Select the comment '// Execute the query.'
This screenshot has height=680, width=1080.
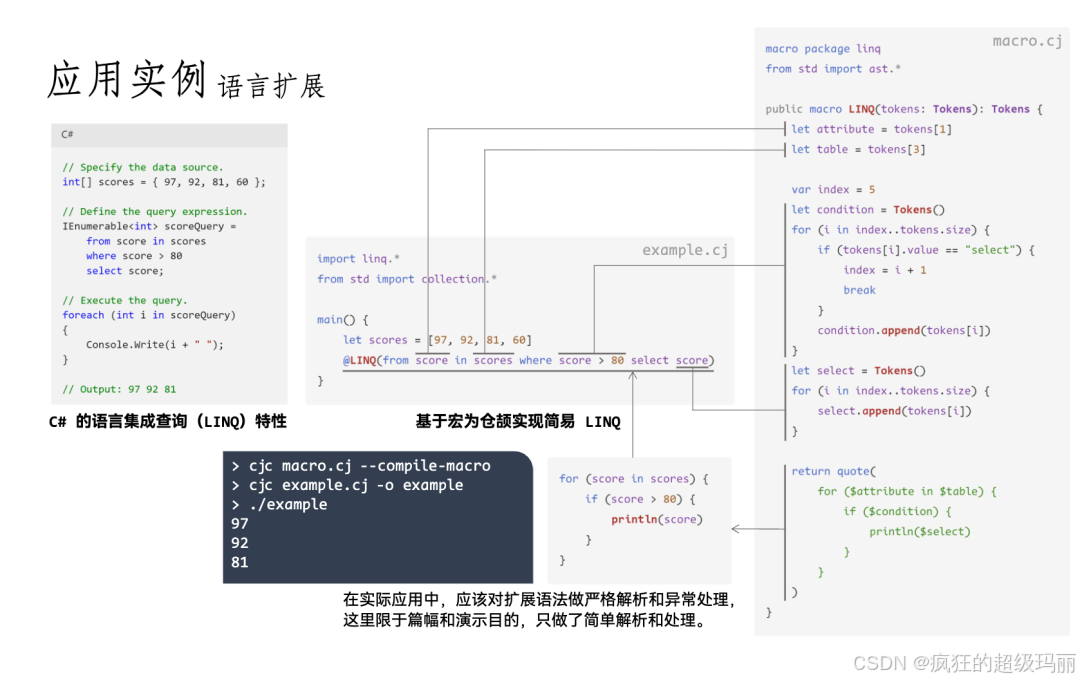(125, 300)
